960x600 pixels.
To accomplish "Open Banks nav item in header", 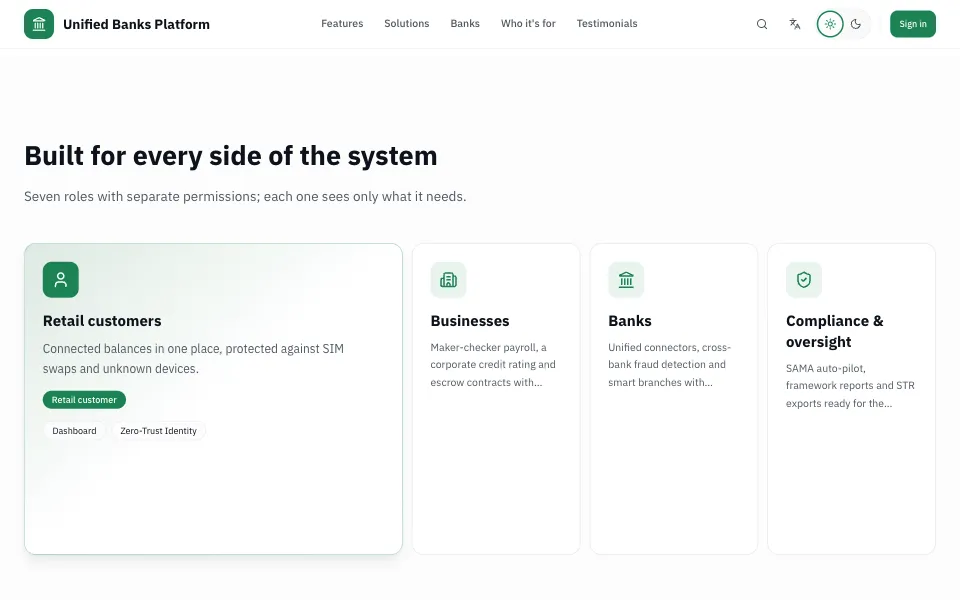I will click(x=465, y=23).
